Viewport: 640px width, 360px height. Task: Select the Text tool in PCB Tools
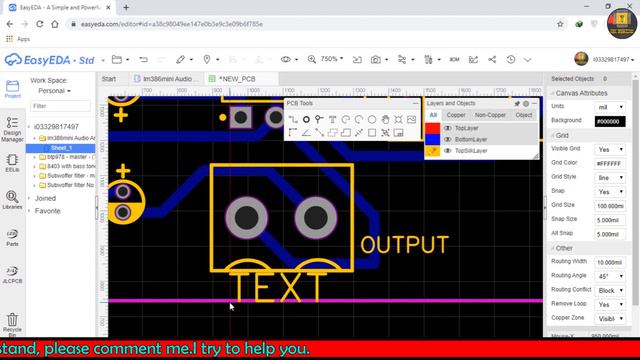[x=332, y=120]
